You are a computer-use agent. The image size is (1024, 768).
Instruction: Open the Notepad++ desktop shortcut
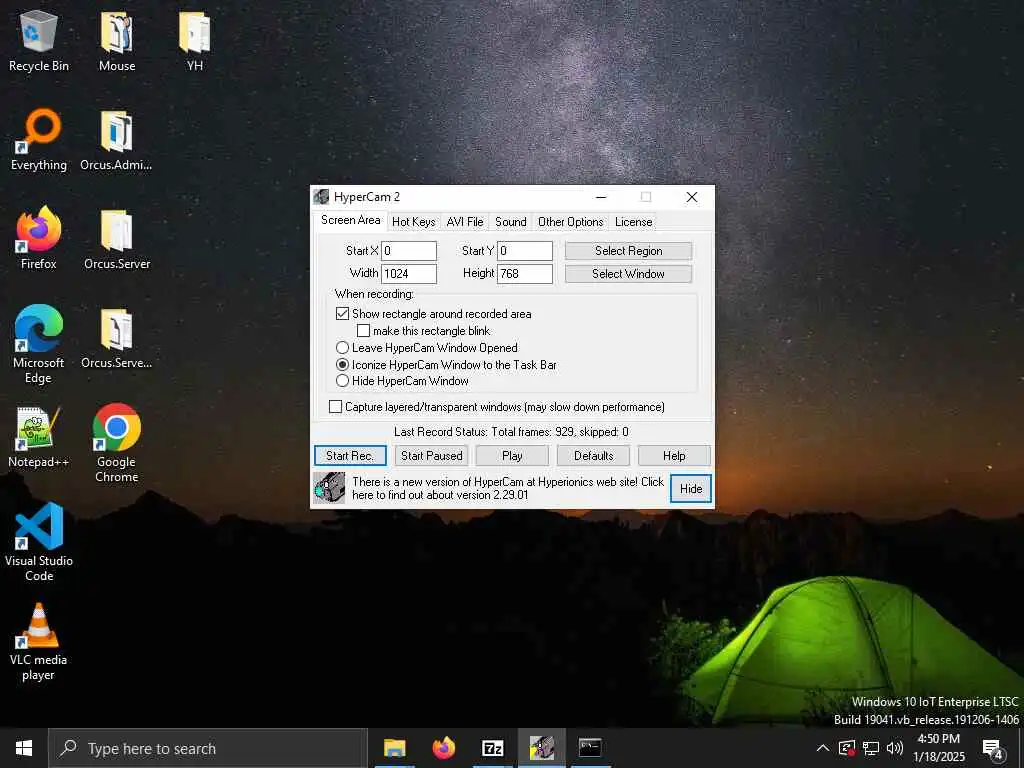point(39,437)
